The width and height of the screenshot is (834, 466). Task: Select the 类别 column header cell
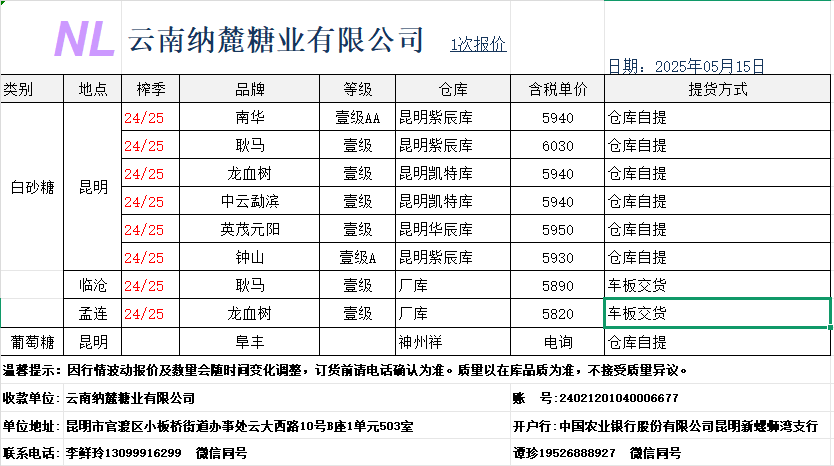[19, 89]
